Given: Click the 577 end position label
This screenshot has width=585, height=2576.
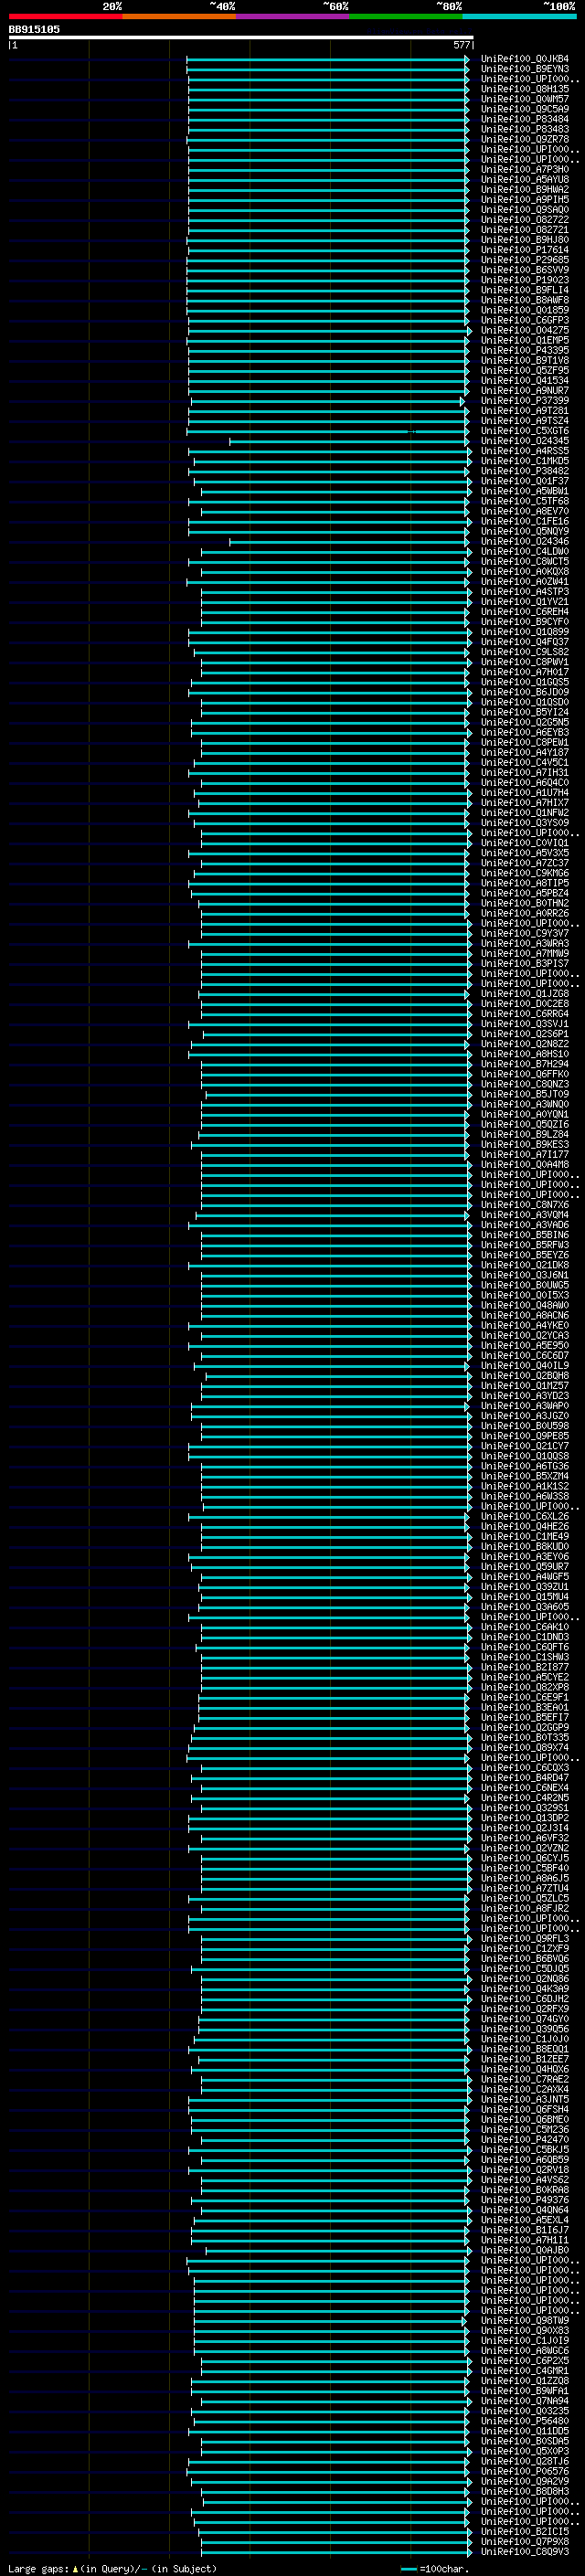Looking at the screenshot, I should click(x=462, y=45).
